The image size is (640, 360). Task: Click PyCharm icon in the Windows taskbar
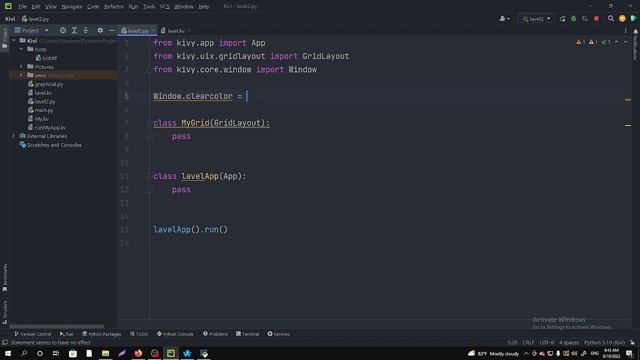point(171,353)
